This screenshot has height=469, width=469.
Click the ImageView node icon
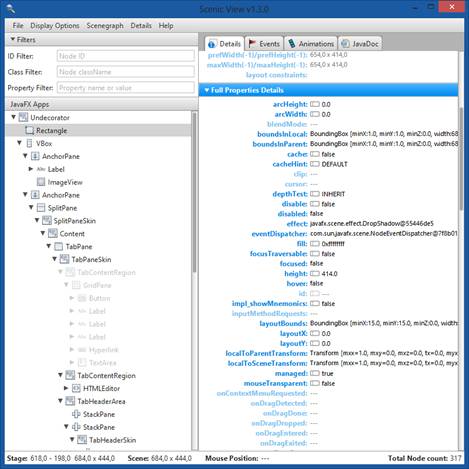(41, 182)
